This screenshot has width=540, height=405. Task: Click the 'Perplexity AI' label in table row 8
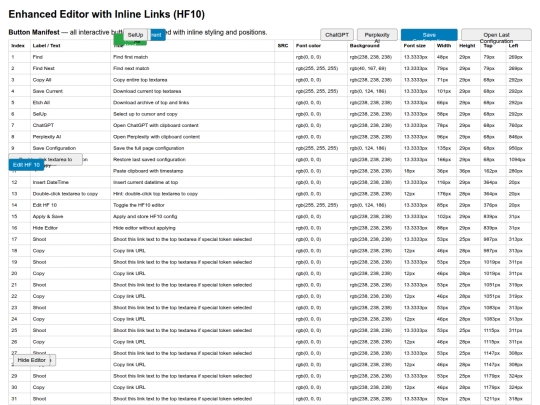(x=47, y=136)
